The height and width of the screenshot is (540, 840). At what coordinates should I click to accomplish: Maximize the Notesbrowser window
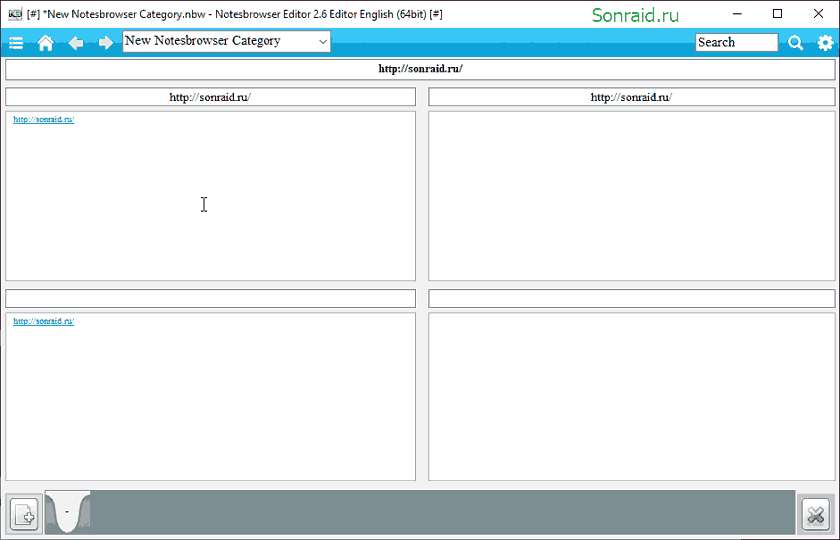pyautogui.click(x=777, y=14)
